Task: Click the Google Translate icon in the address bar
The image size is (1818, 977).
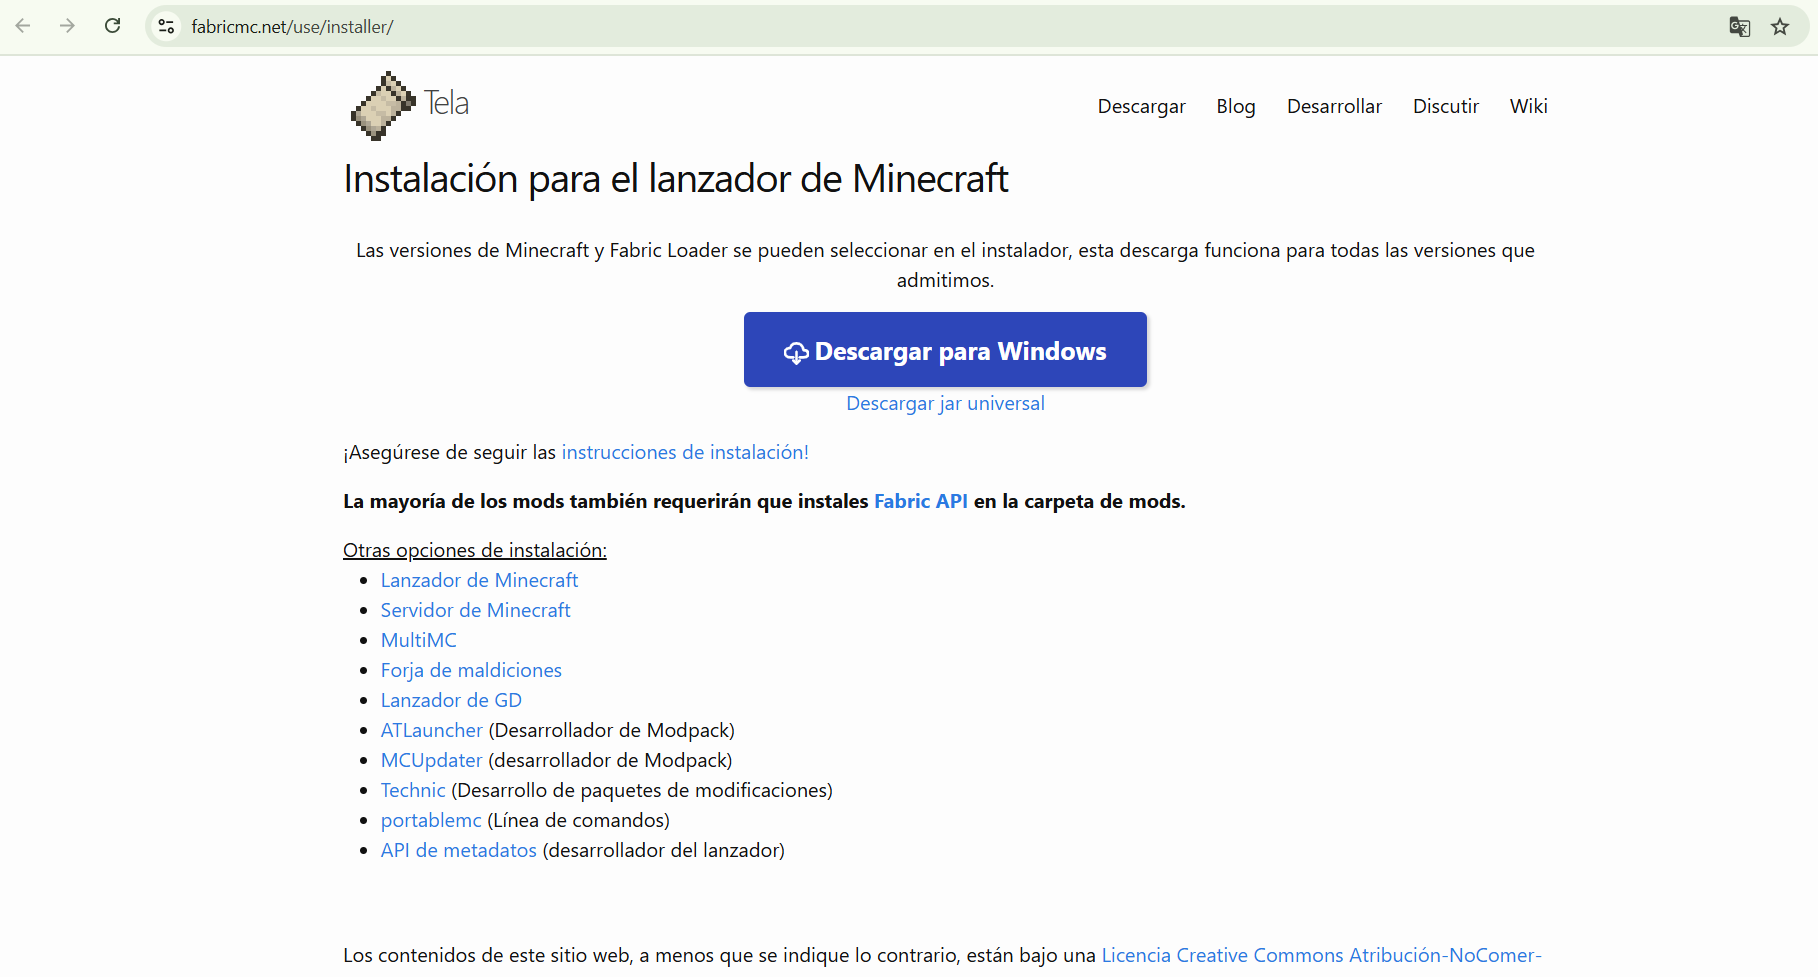Action: click(x=1739, y=26)
